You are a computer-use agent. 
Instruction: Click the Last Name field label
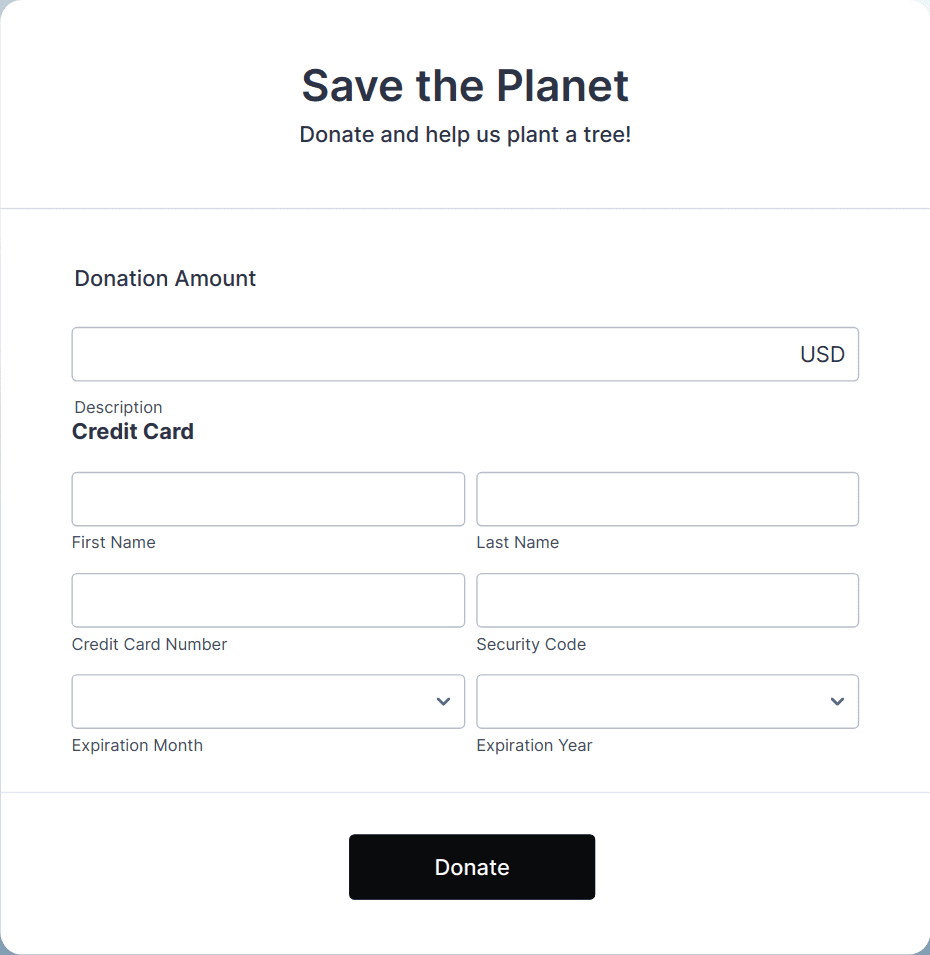[517, 542]
